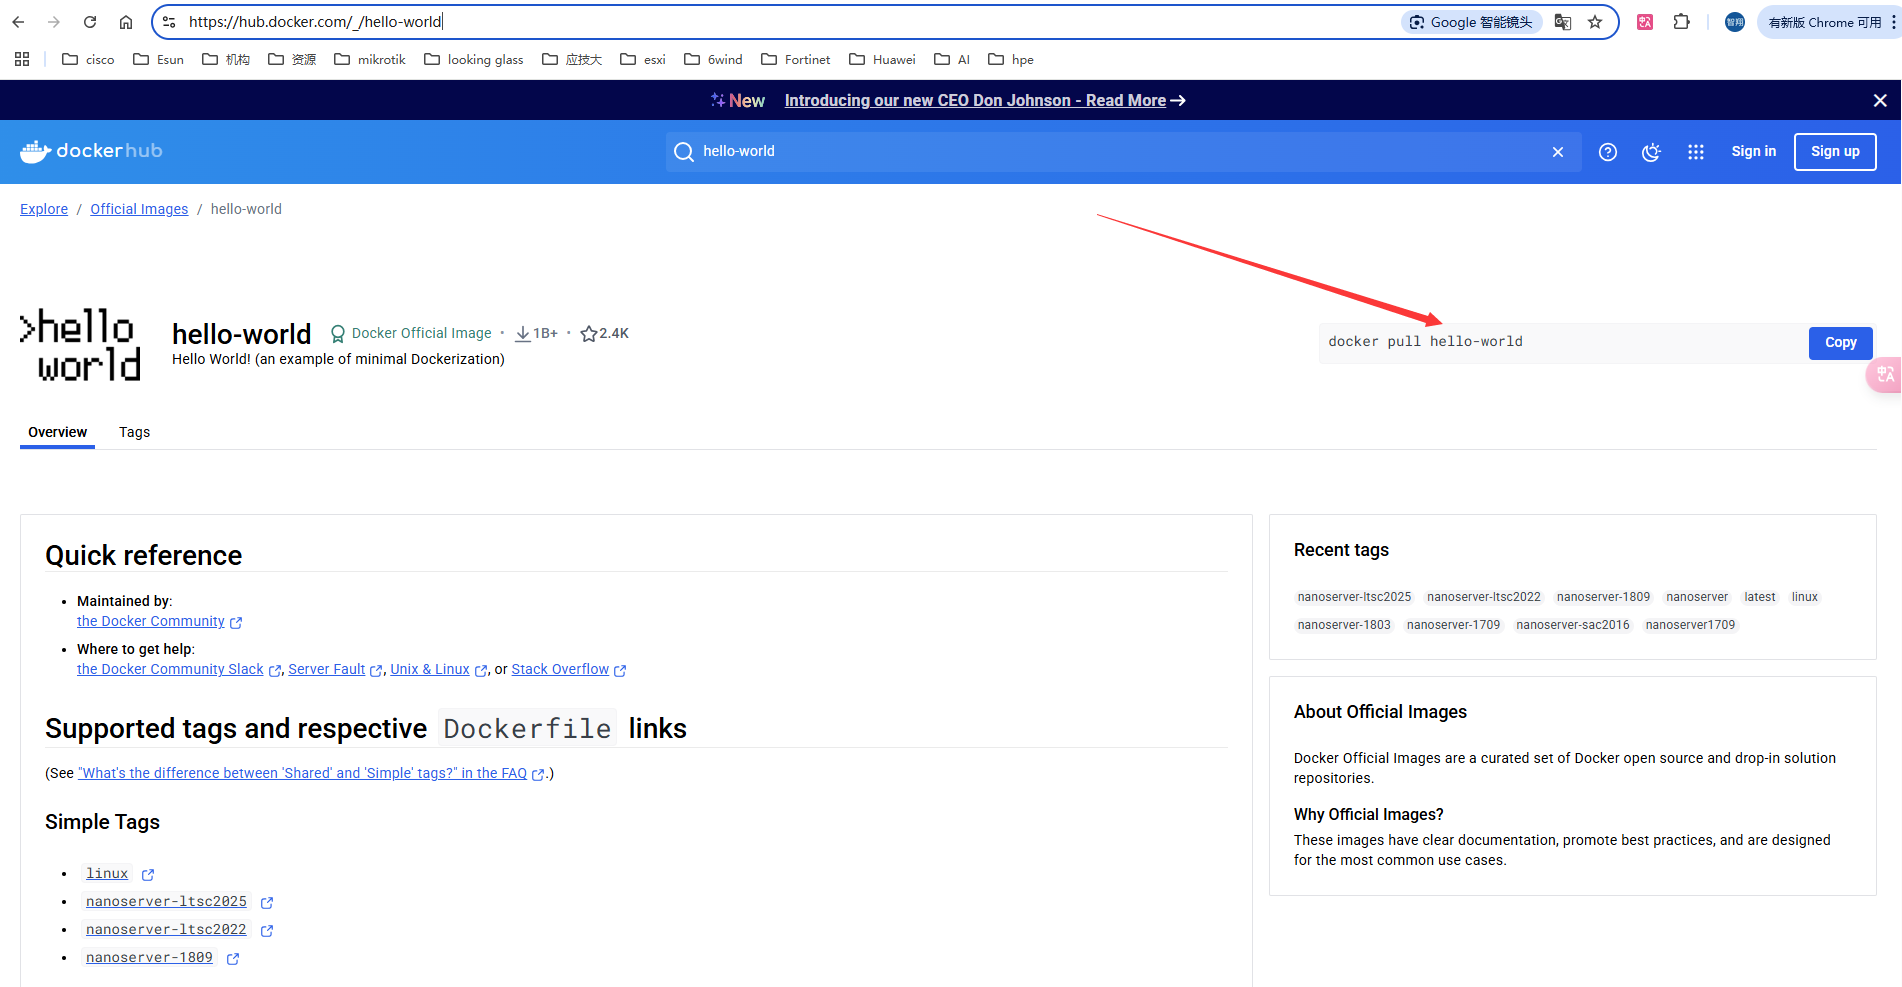Open the Official Images breadcrumb link
The image size is (1902, 987).
point(139,209)
